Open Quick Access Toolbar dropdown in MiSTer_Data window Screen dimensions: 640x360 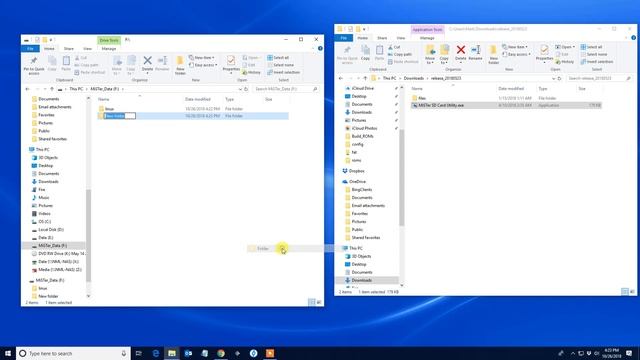[51, 40]
